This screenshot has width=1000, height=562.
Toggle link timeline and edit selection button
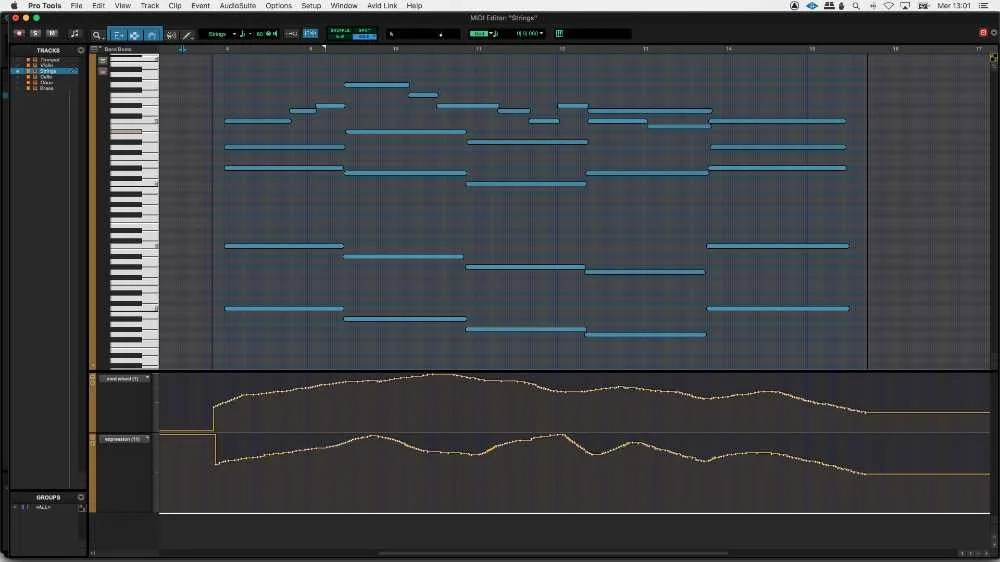pos(291,34)
